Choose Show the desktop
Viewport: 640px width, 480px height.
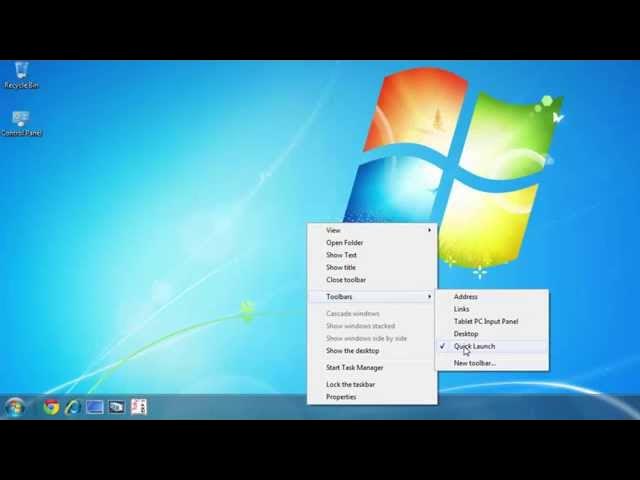coord(372,351)
